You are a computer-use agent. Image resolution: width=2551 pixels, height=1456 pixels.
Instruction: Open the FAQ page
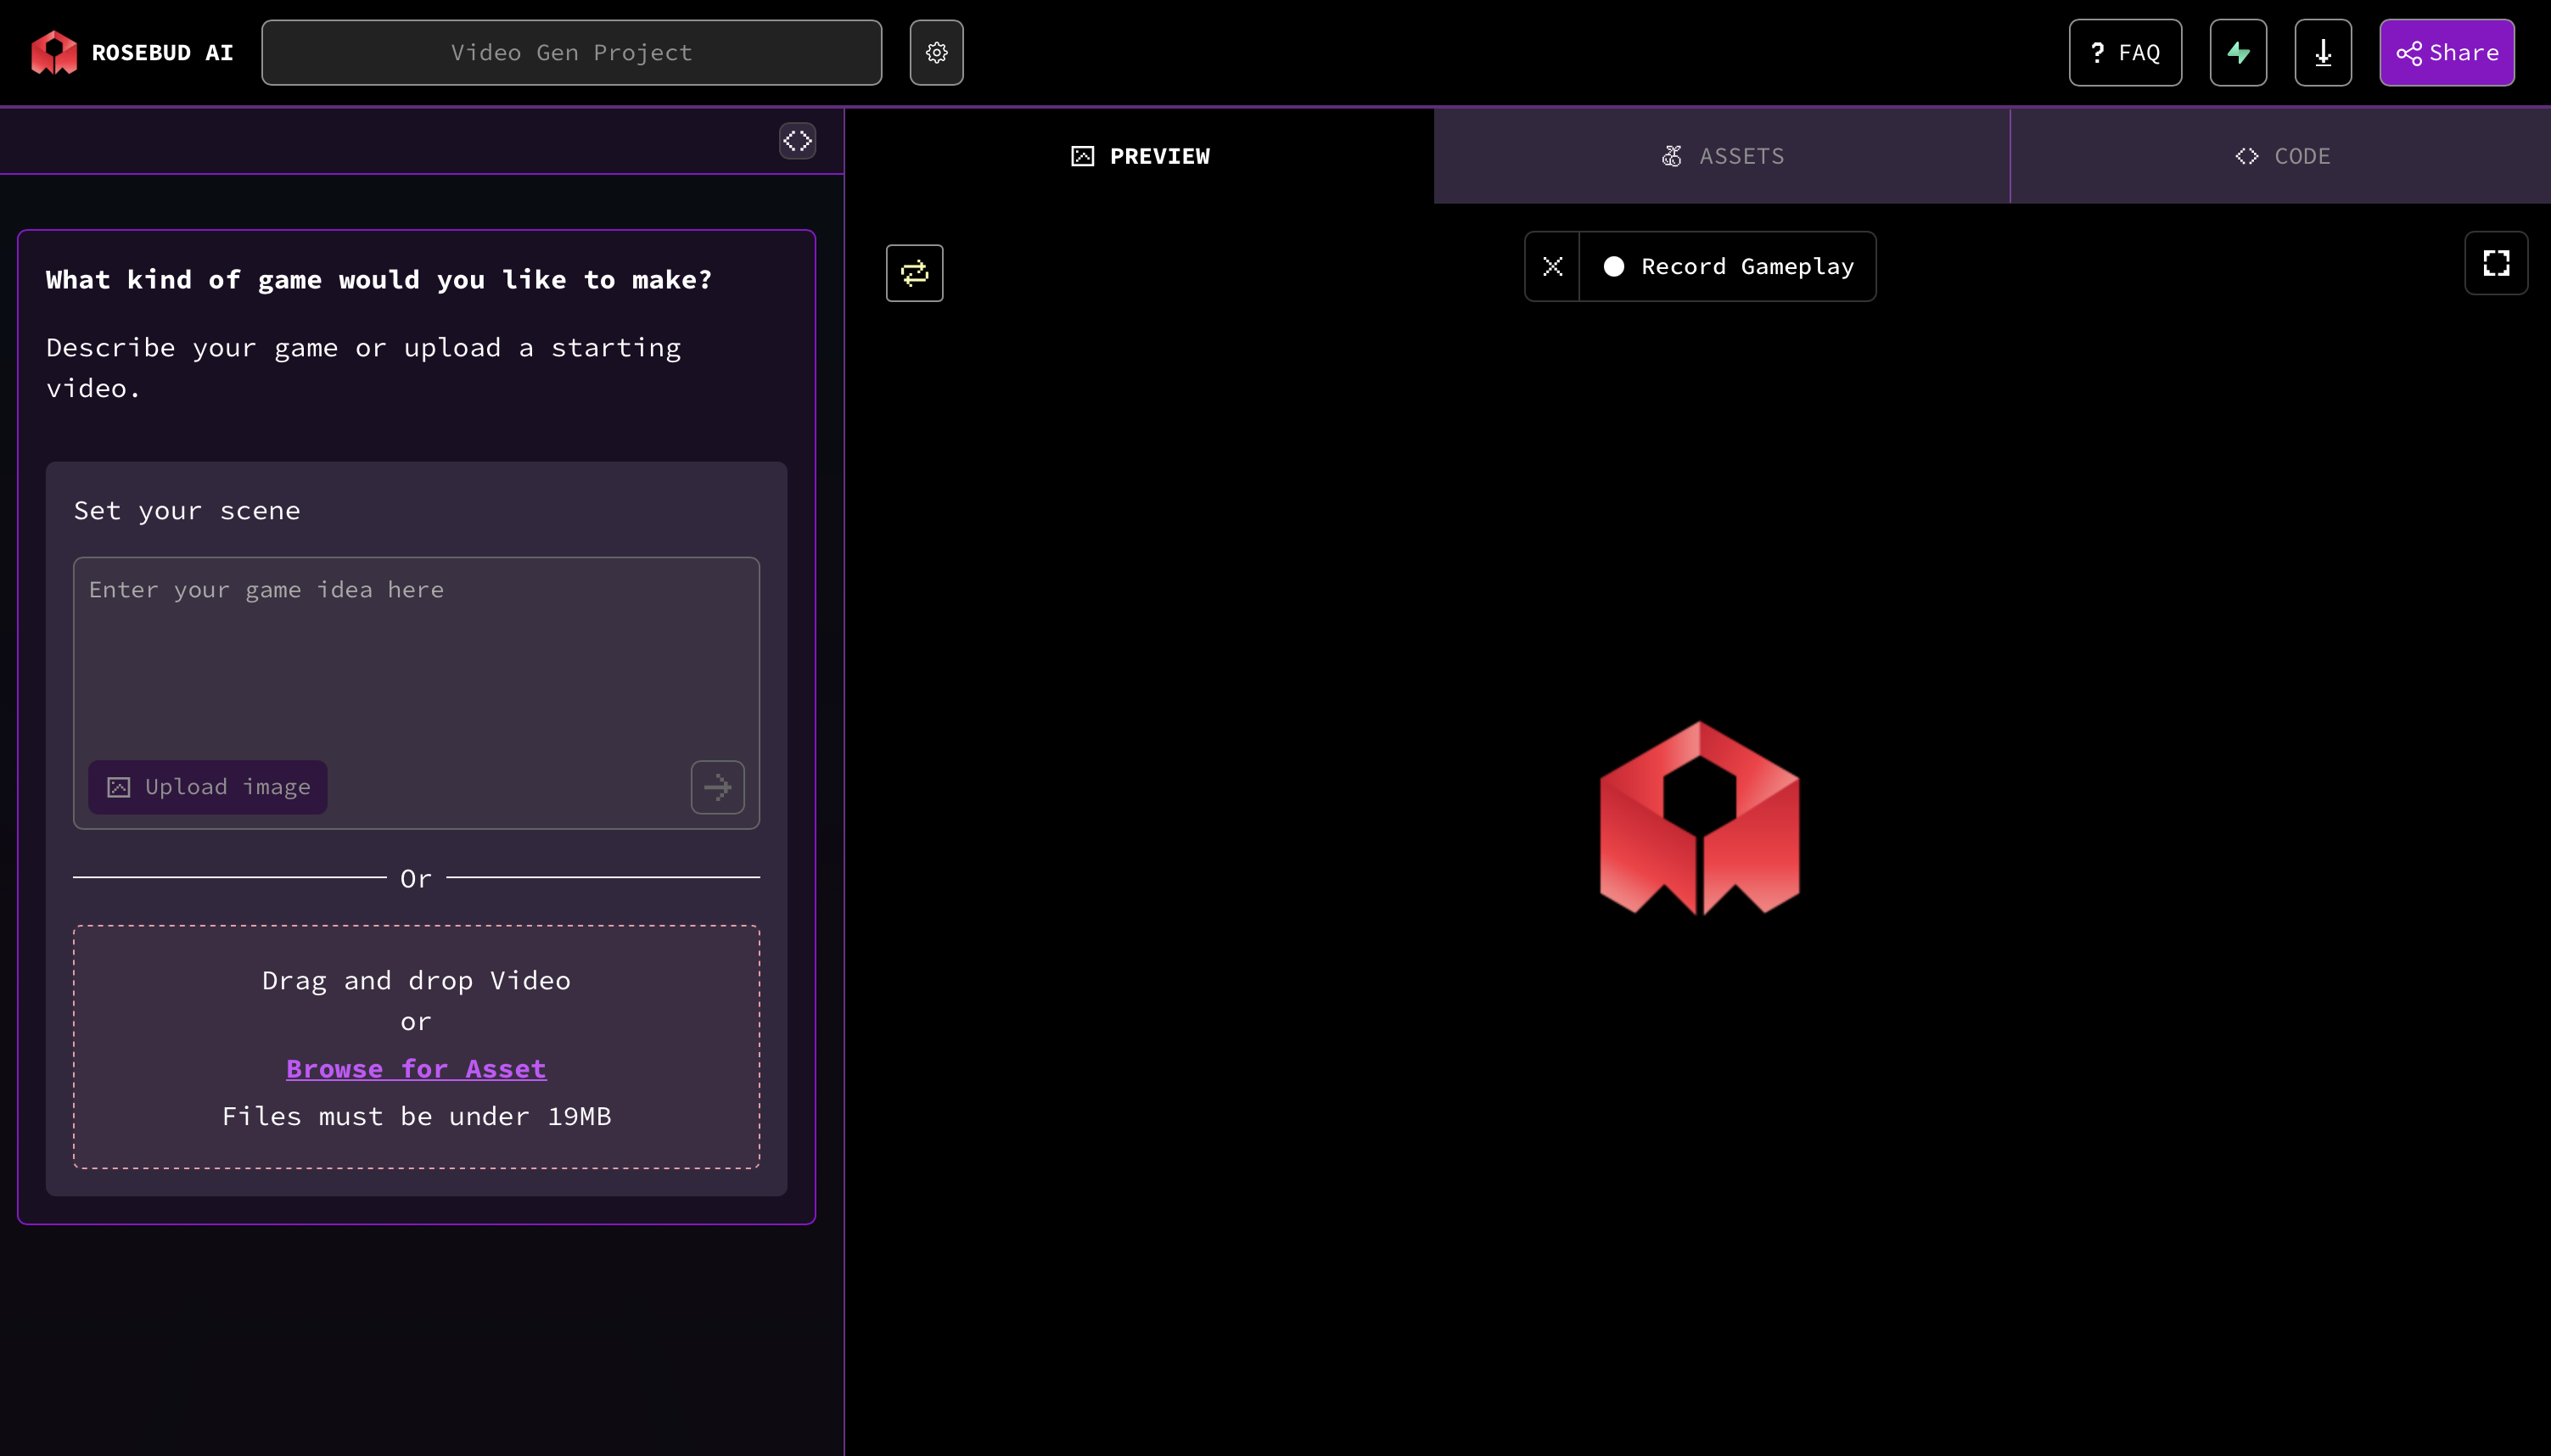[2125, 52]
